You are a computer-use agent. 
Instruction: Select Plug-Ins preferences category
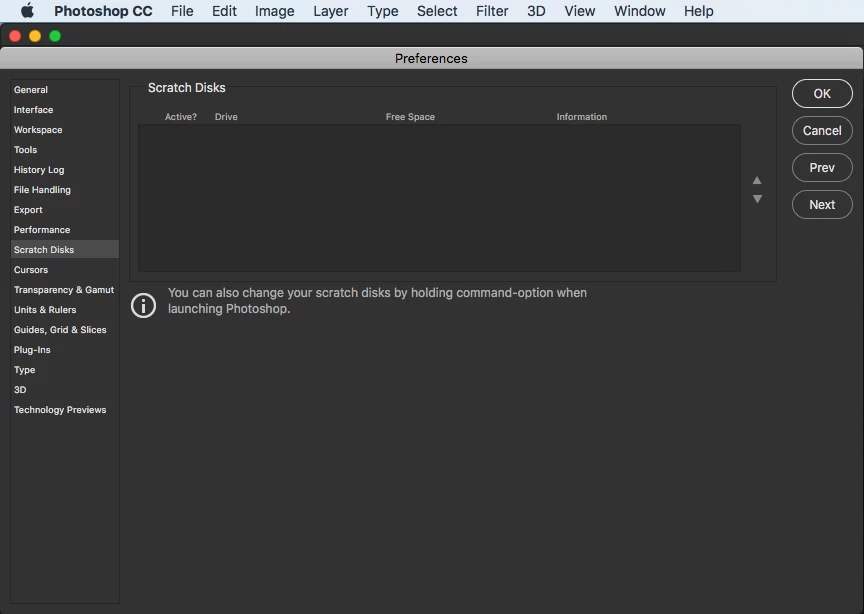(x=64, y=350)
